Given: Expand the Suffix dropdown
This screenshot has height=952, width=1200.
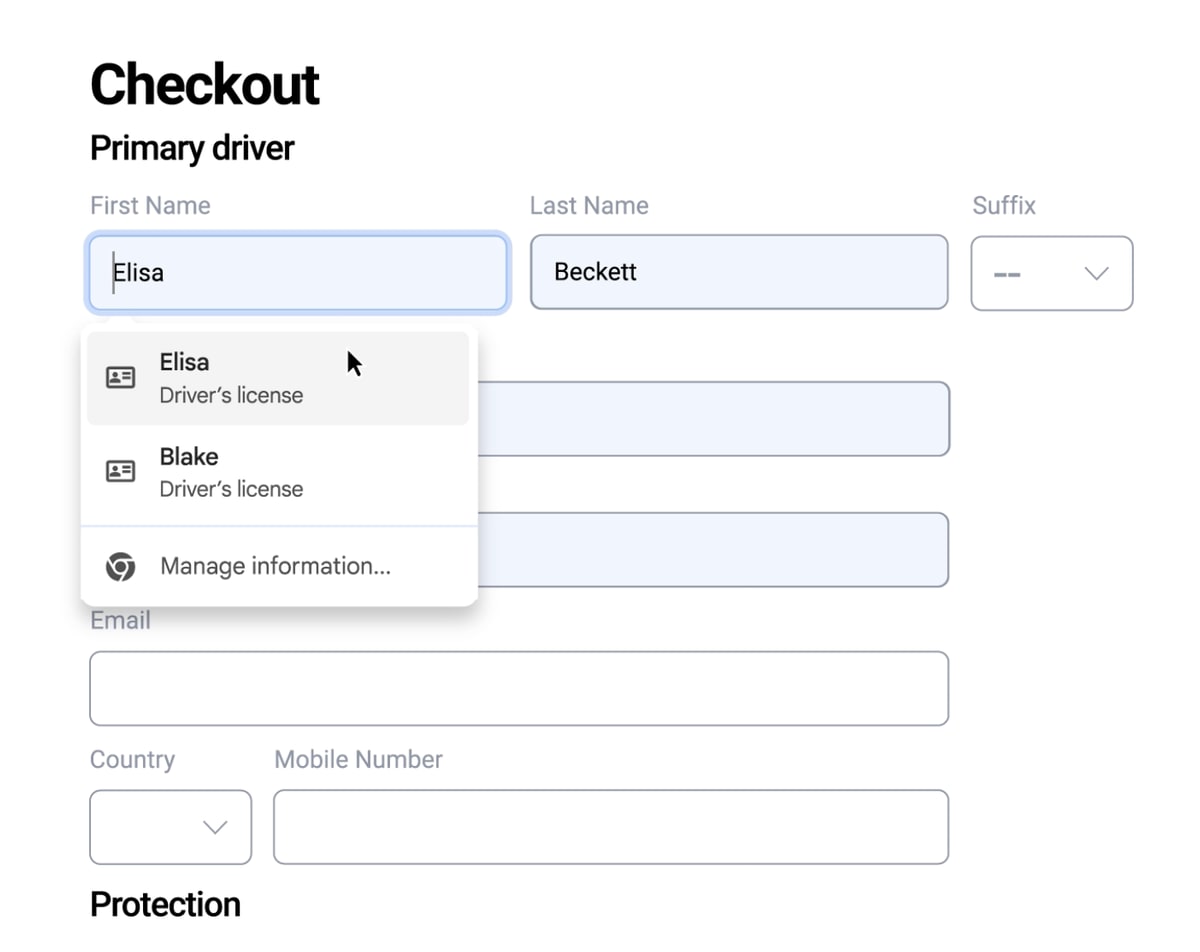Looking at the screenshot, I should point(1051,273).
